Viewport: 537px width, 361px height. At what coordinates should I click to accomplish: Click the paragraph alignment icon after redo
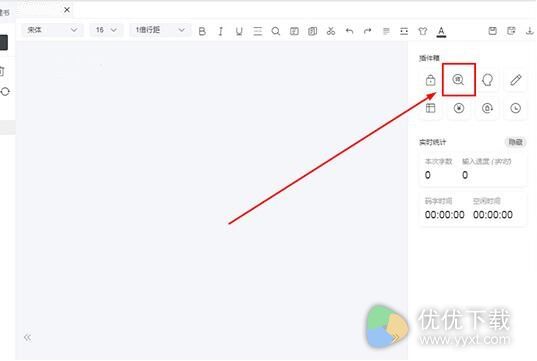pyautogui.click(x=386, y=32)
